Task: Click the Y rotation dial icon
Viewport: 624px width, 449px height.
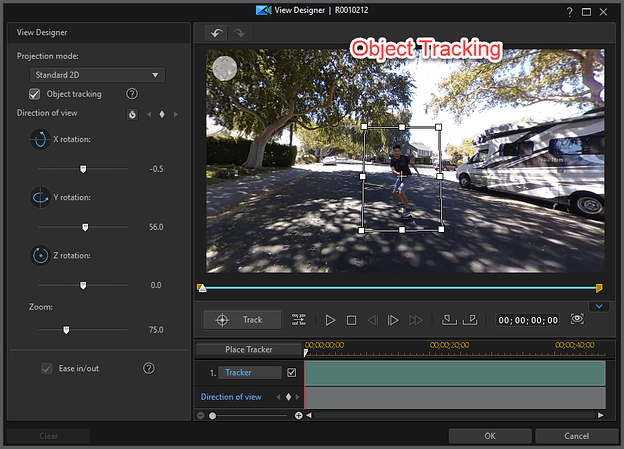Action: 40,197
